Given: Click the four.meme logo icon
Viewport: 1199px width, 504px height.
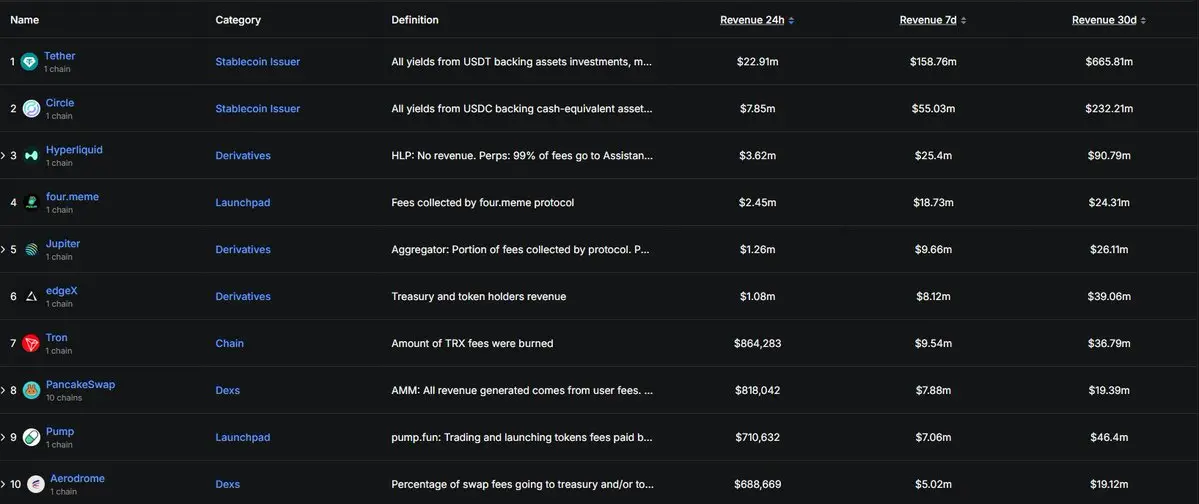Looking at the screenshot, I should click(x=31, y=203).
